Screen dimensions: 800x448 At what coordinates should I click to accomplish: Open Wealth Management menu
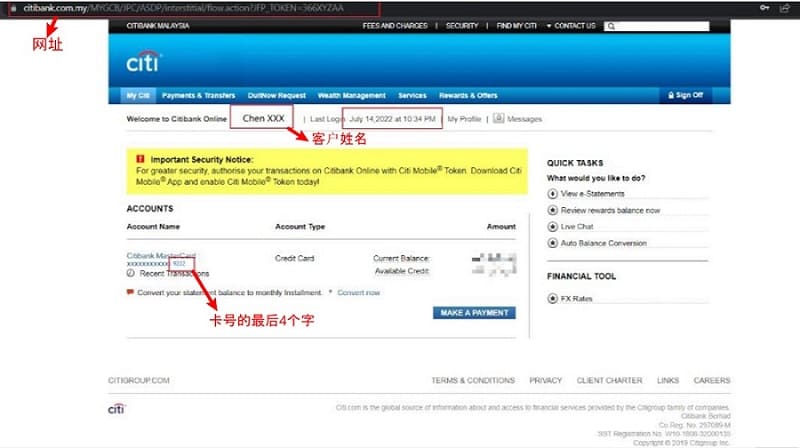click(x=352, y=95)
